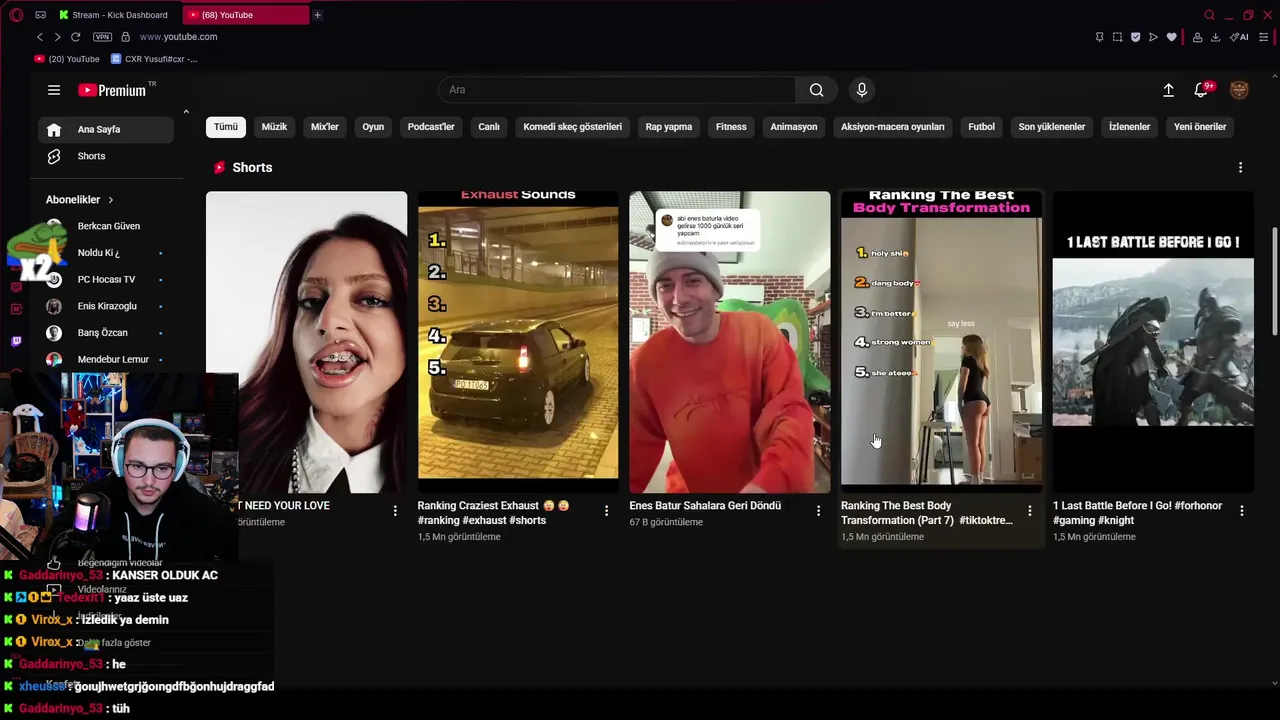1280x720 pixels.
Task: Open Opera main menu logo
Action: tap(16, 15)
